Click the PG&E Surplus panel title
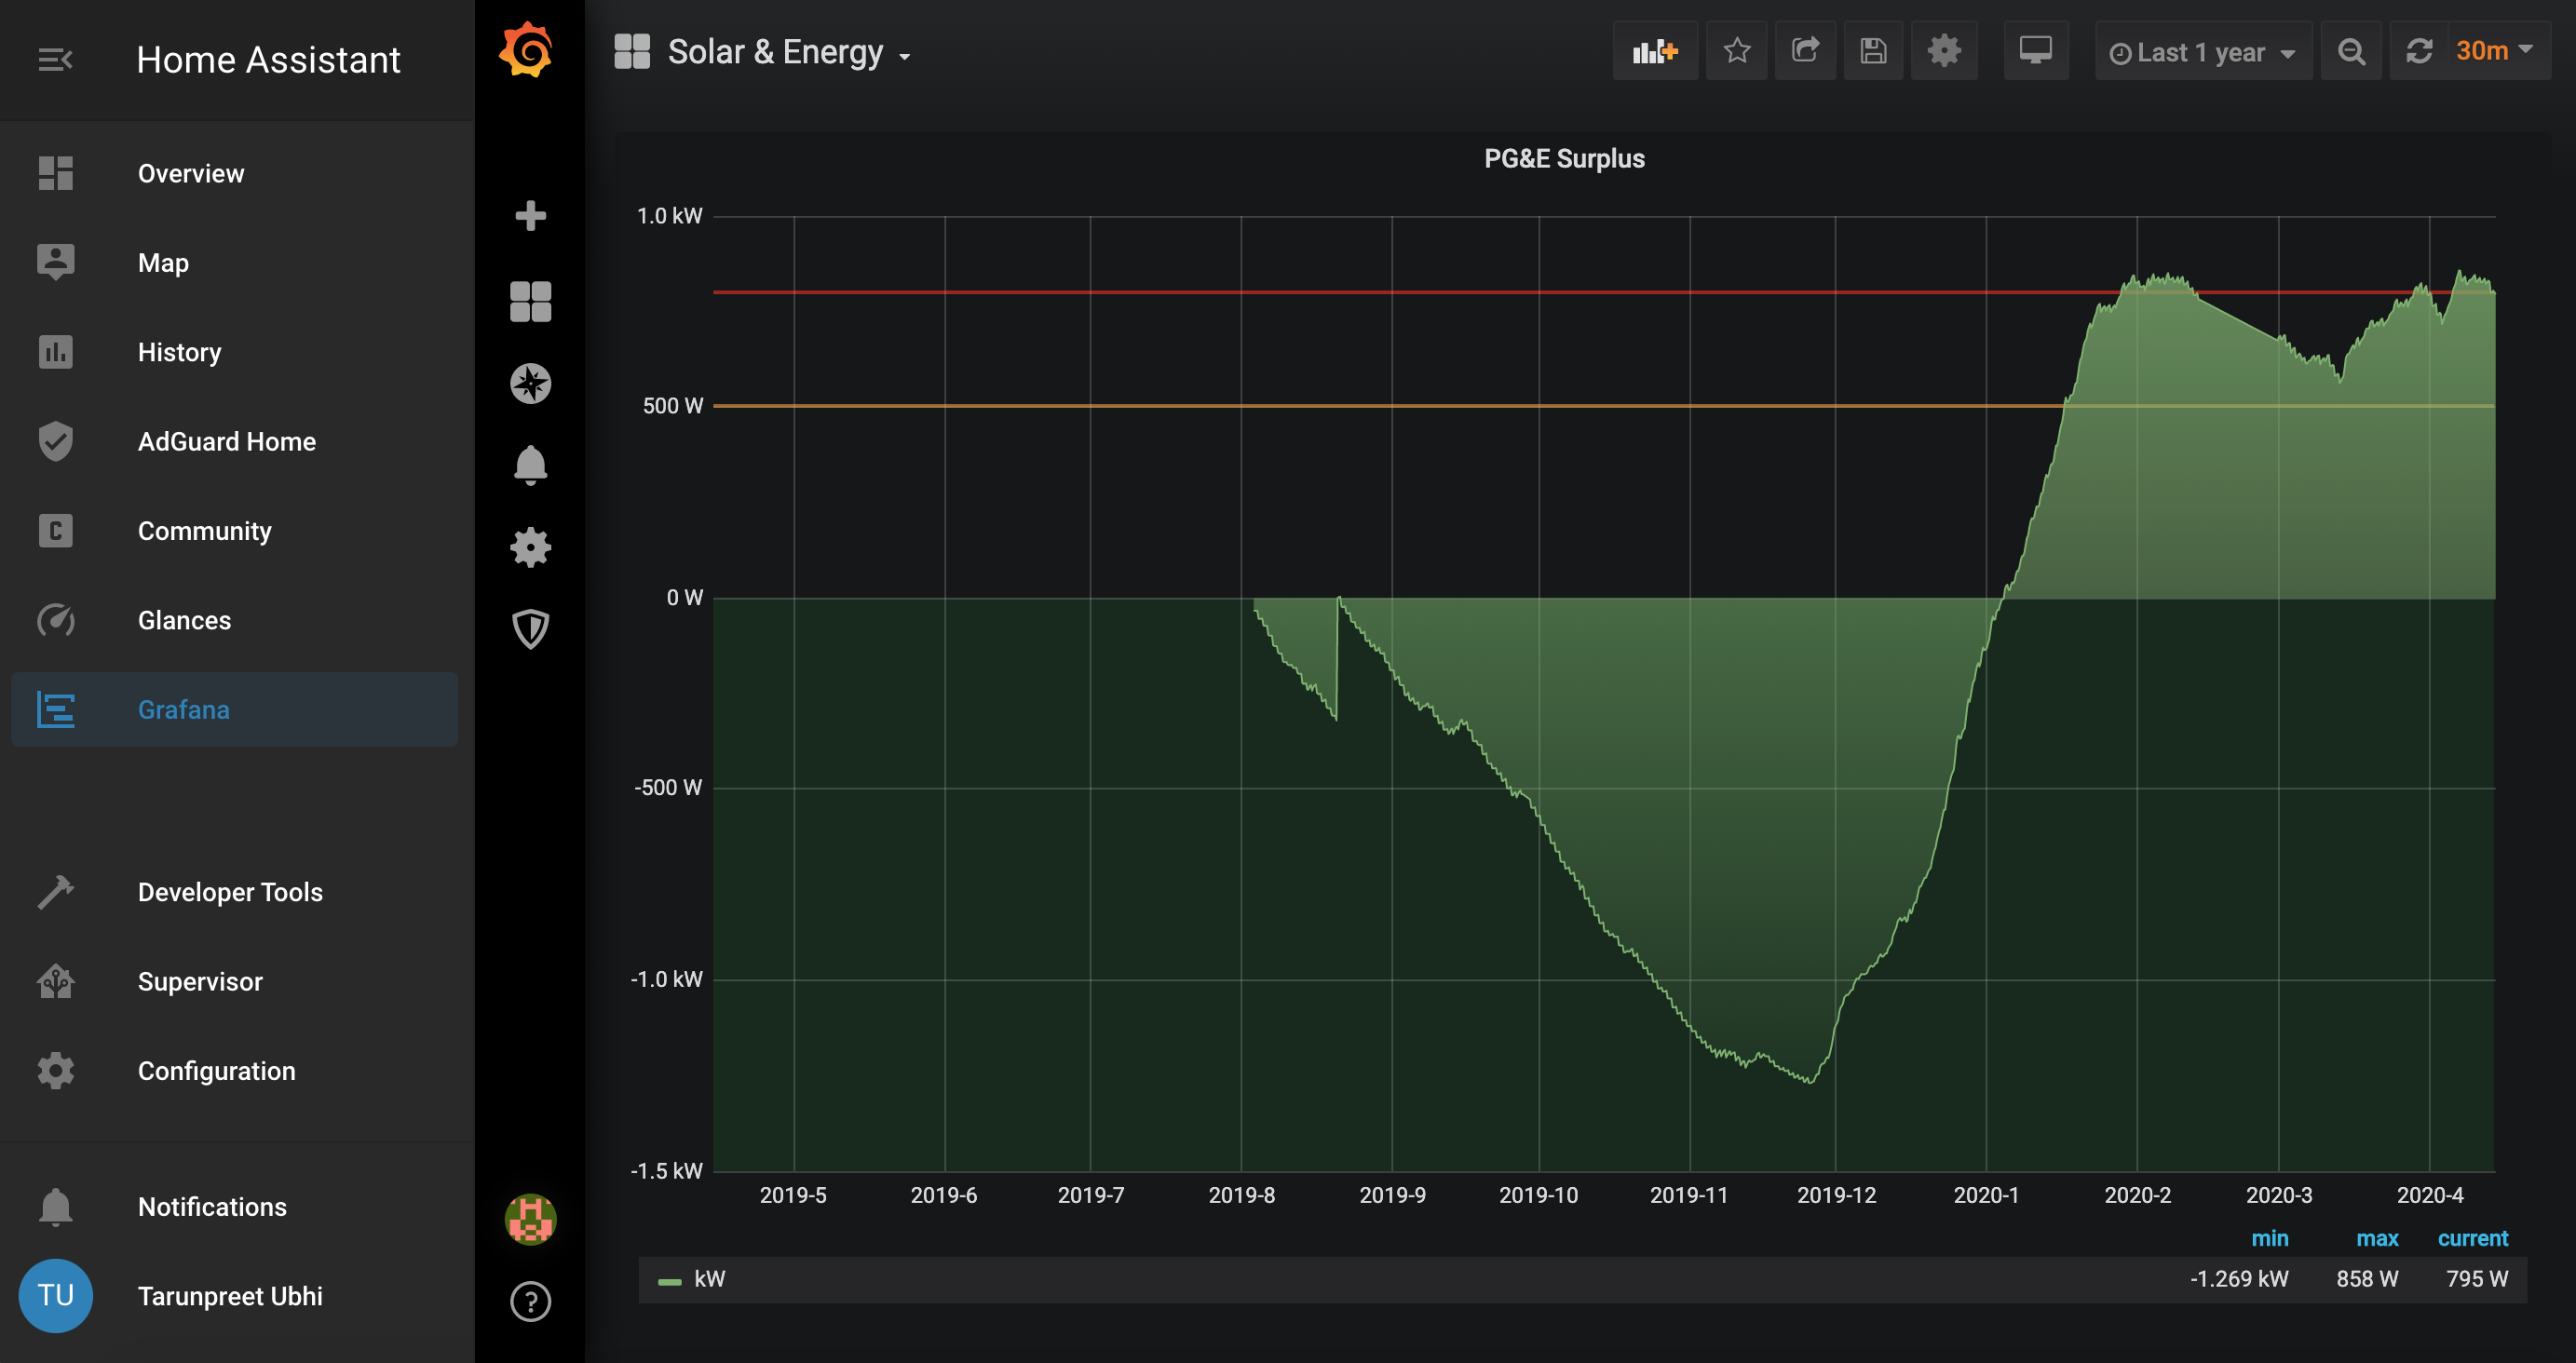The image size is (2576, 1363). pyautogui.click(x=1563, y=159)
